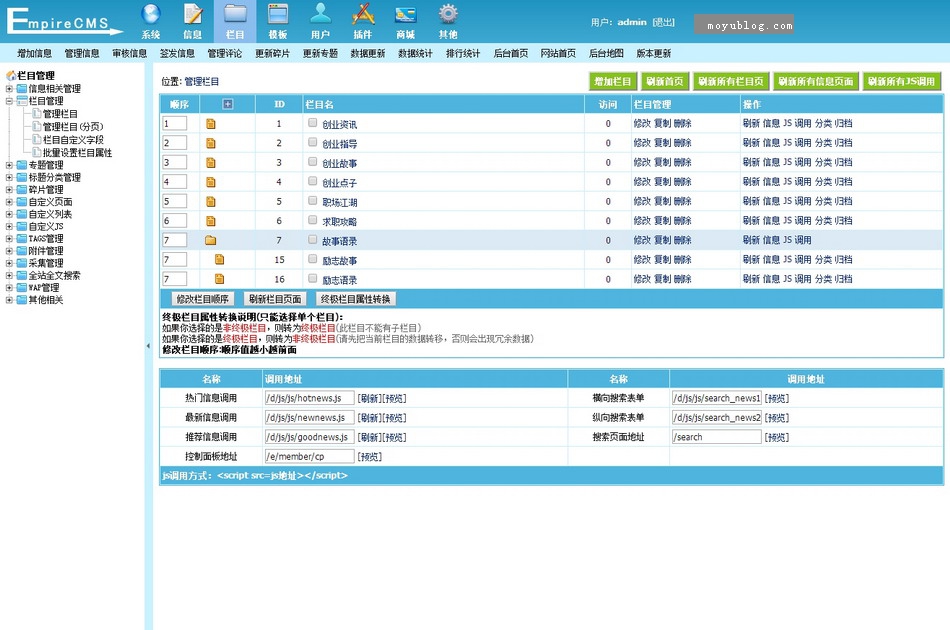The width and height of the screenshot is (950, 630).
Task: Open 批量设置栏目属性 in the sidebar tree
Action: coord(78,153)
